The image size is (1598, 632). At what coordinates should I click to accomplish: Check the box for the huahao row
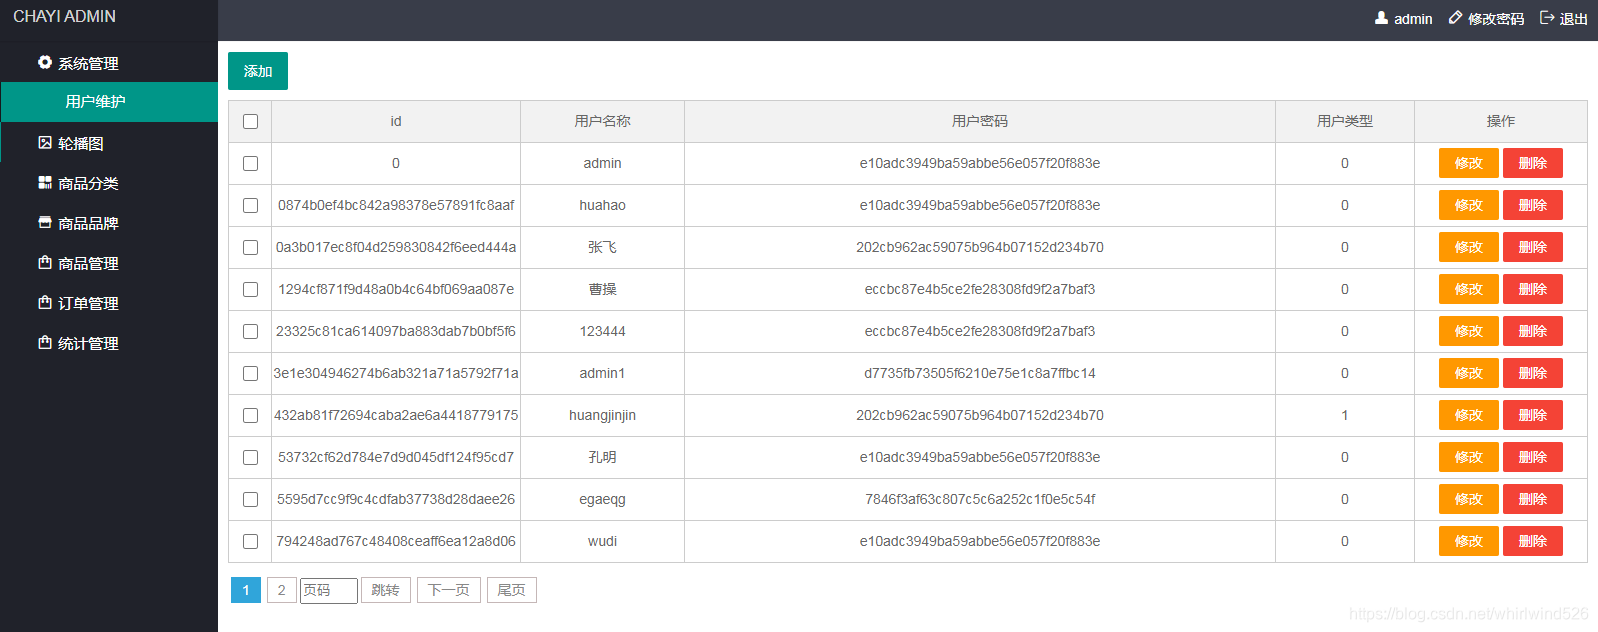pyautogui.click(x=250, y=205)
